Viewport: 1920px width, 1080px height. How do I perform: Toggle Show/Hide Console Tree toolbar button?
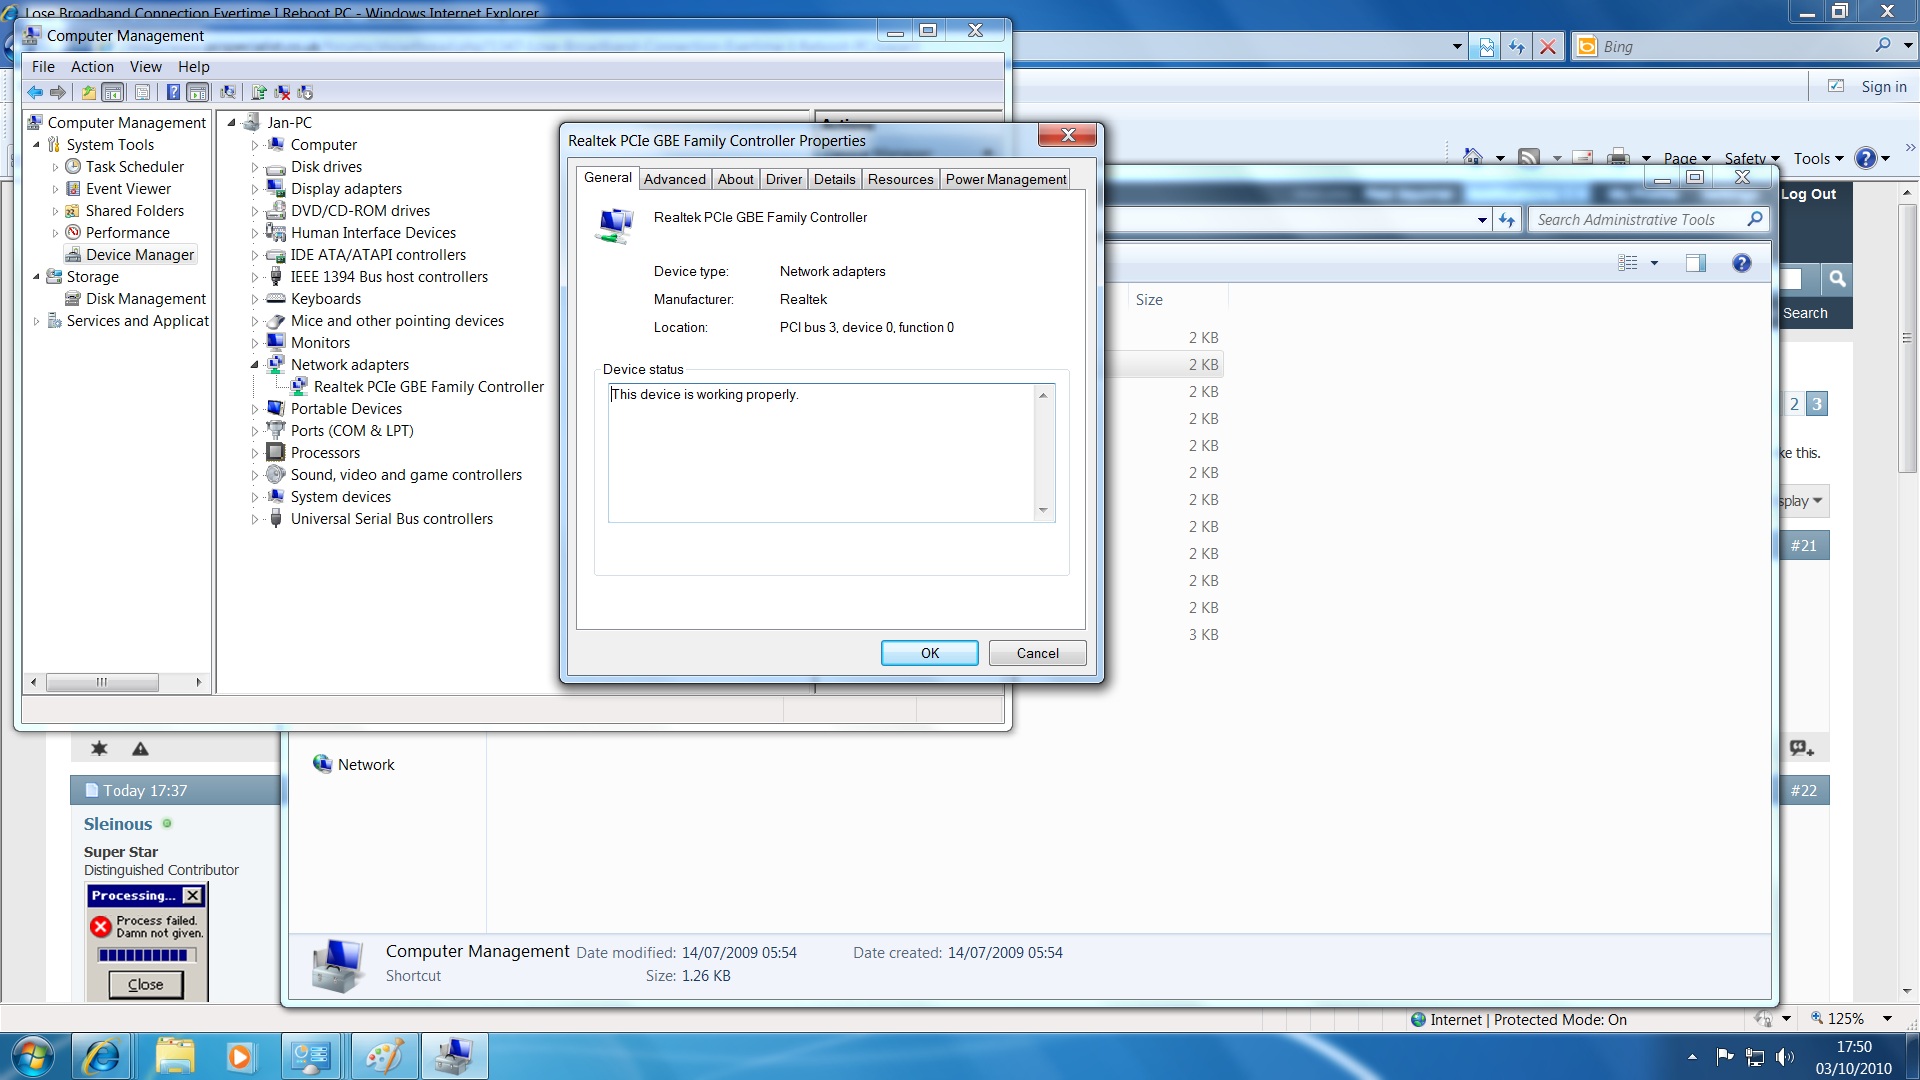click(x=113, y=92)
